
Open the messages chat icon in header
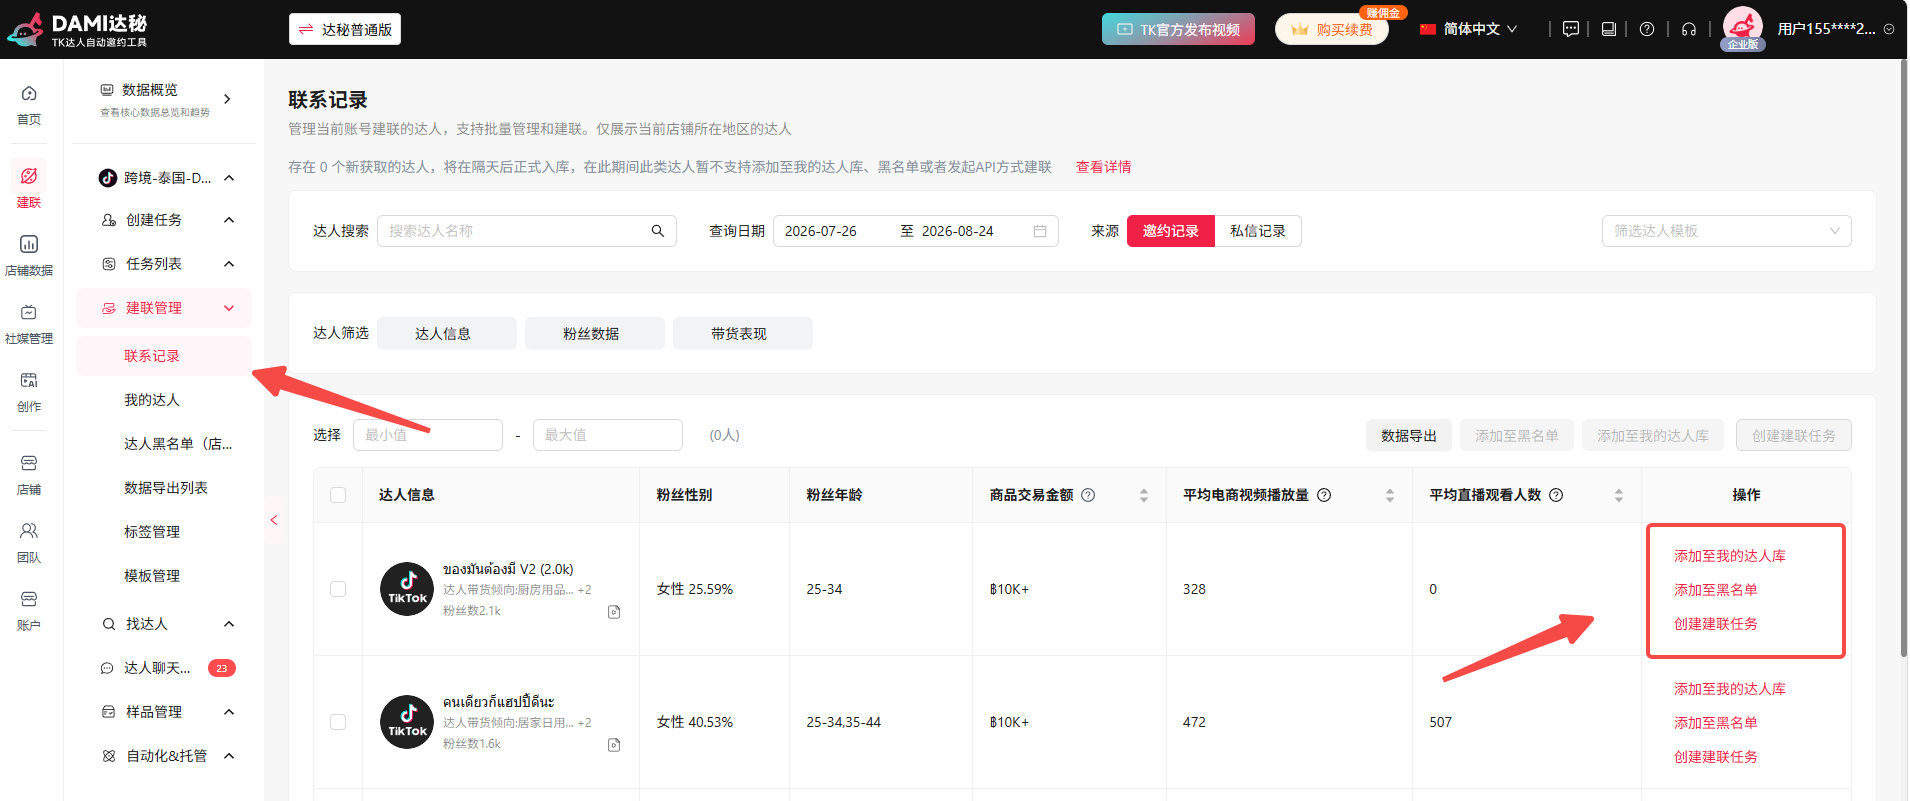(x=1571, y=29)
